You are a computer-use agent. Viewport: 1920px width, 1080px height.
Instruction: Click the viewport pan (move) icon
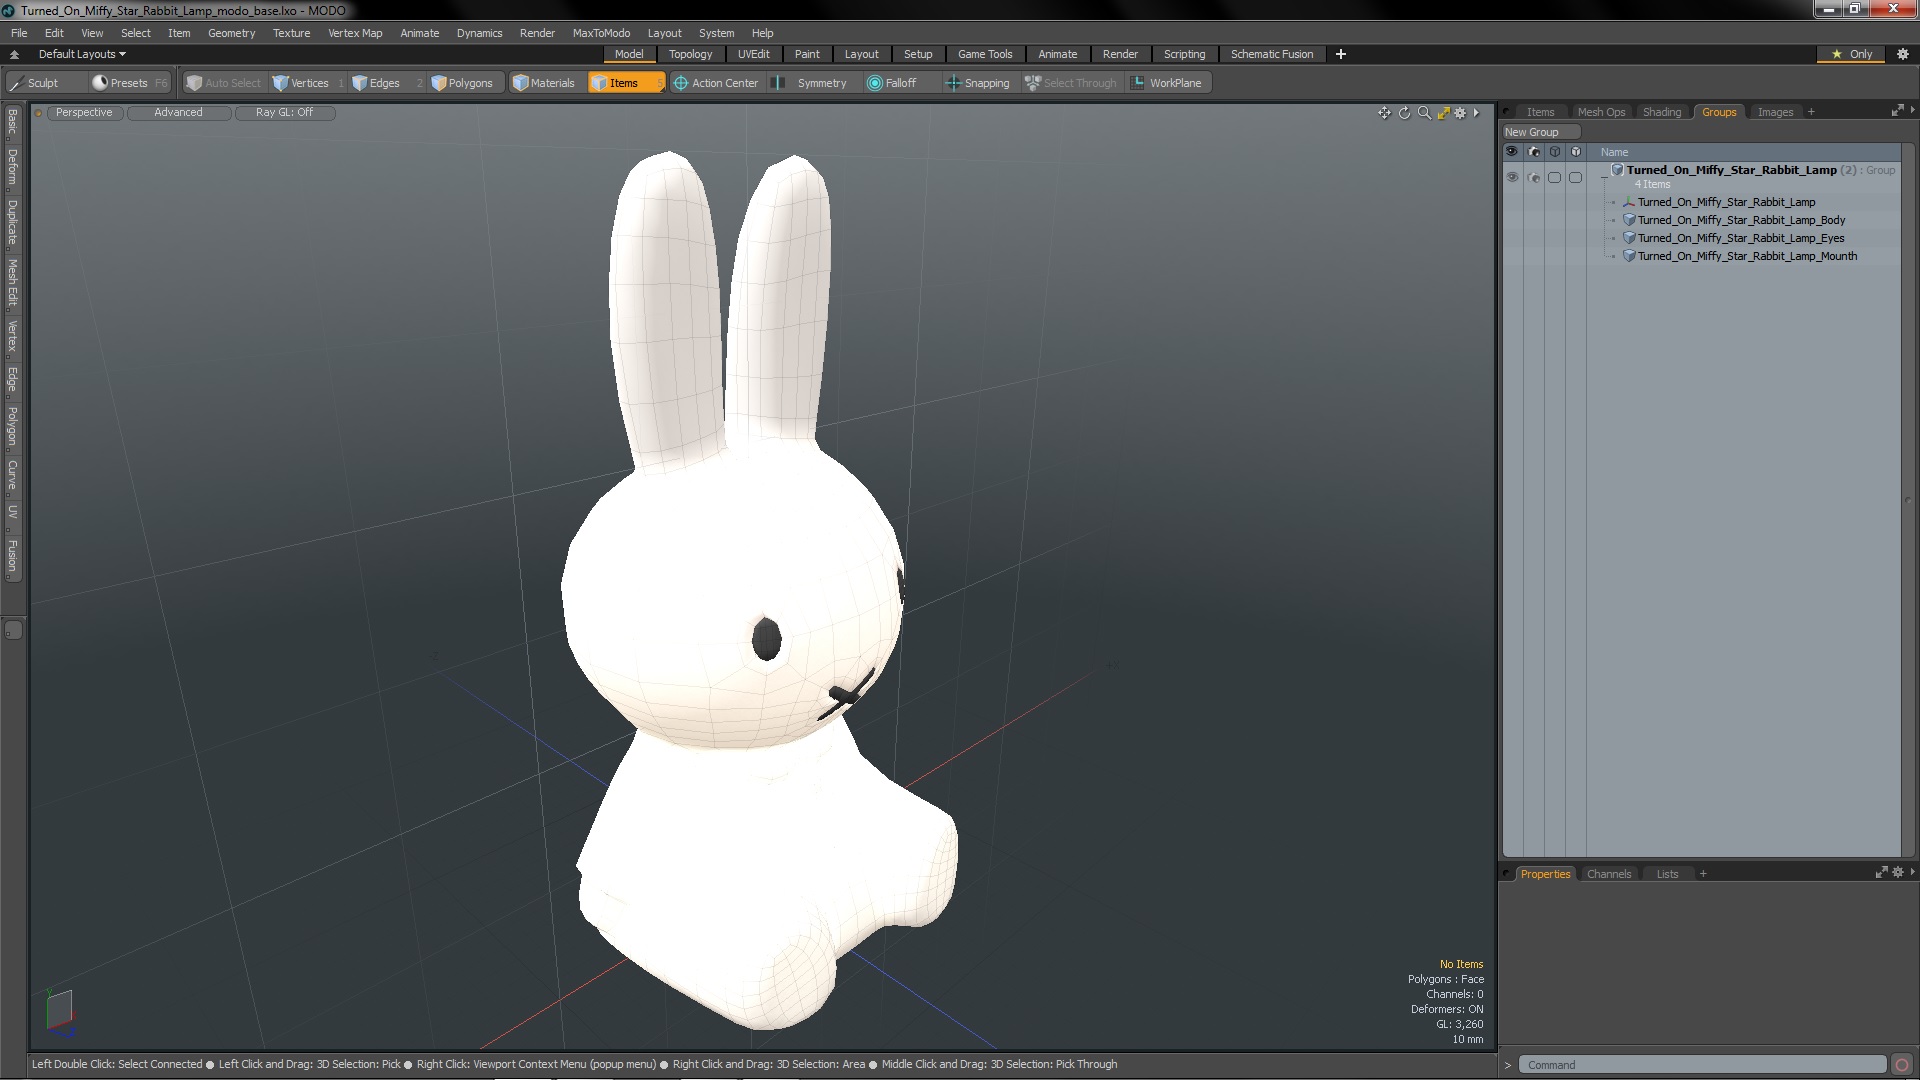tap(1384, 113)
